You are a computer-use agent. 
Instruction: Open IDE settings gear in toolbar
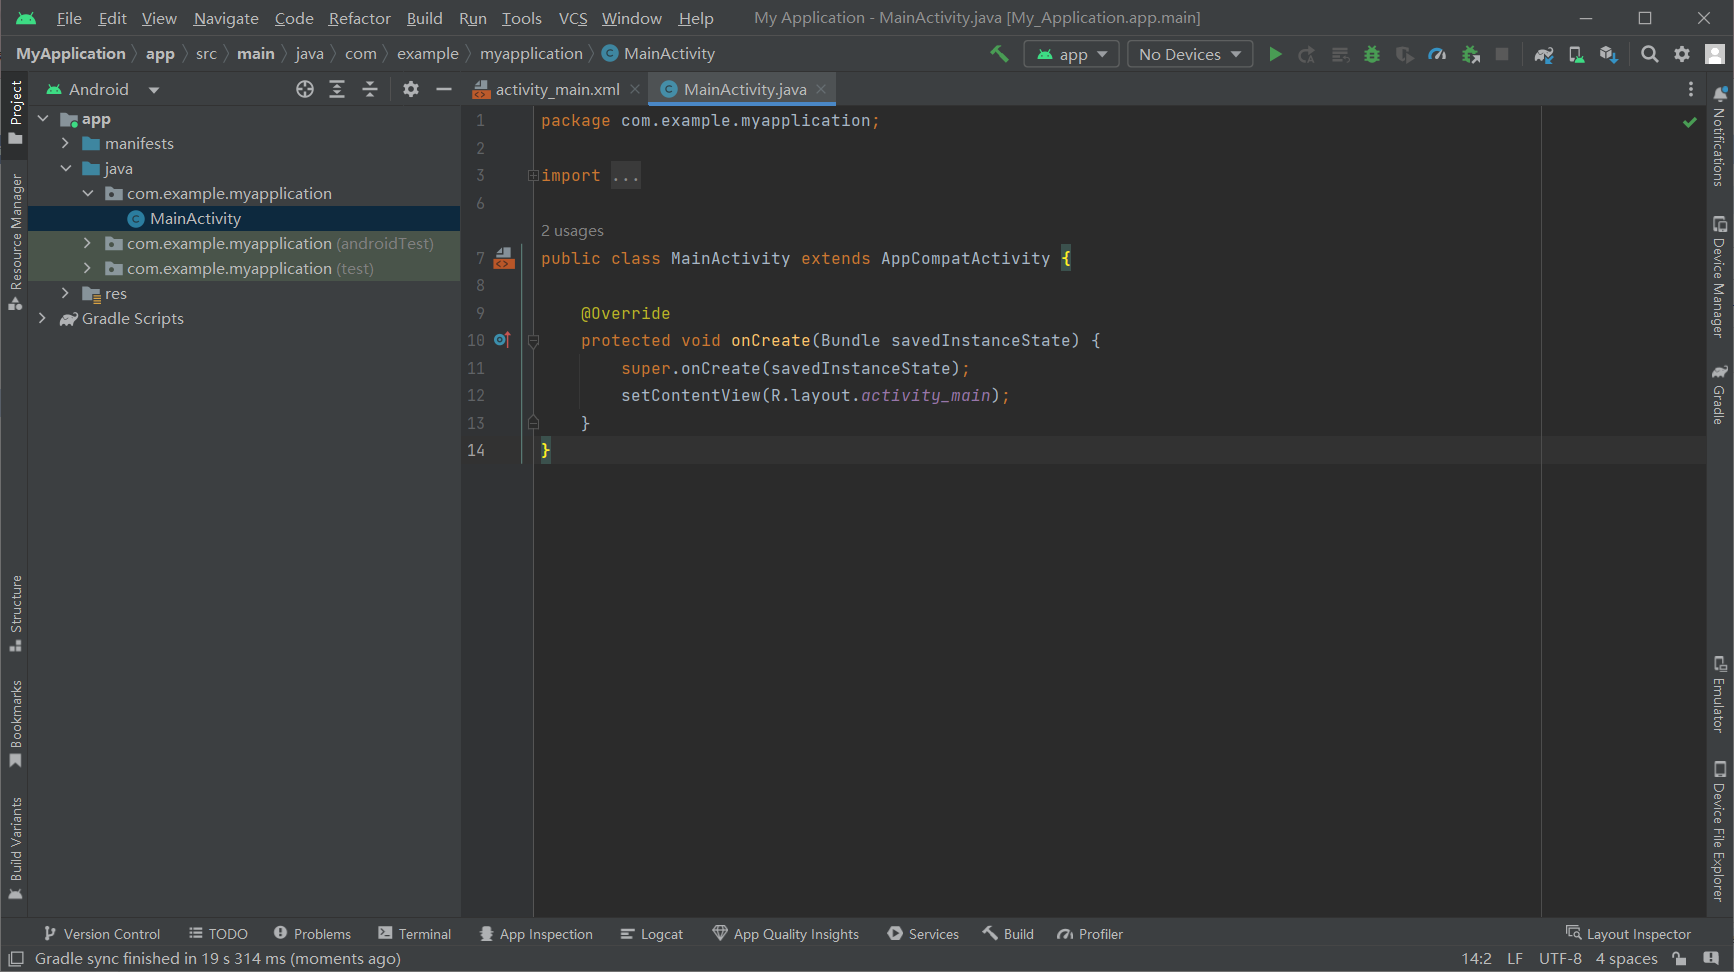pos(1682,54)
